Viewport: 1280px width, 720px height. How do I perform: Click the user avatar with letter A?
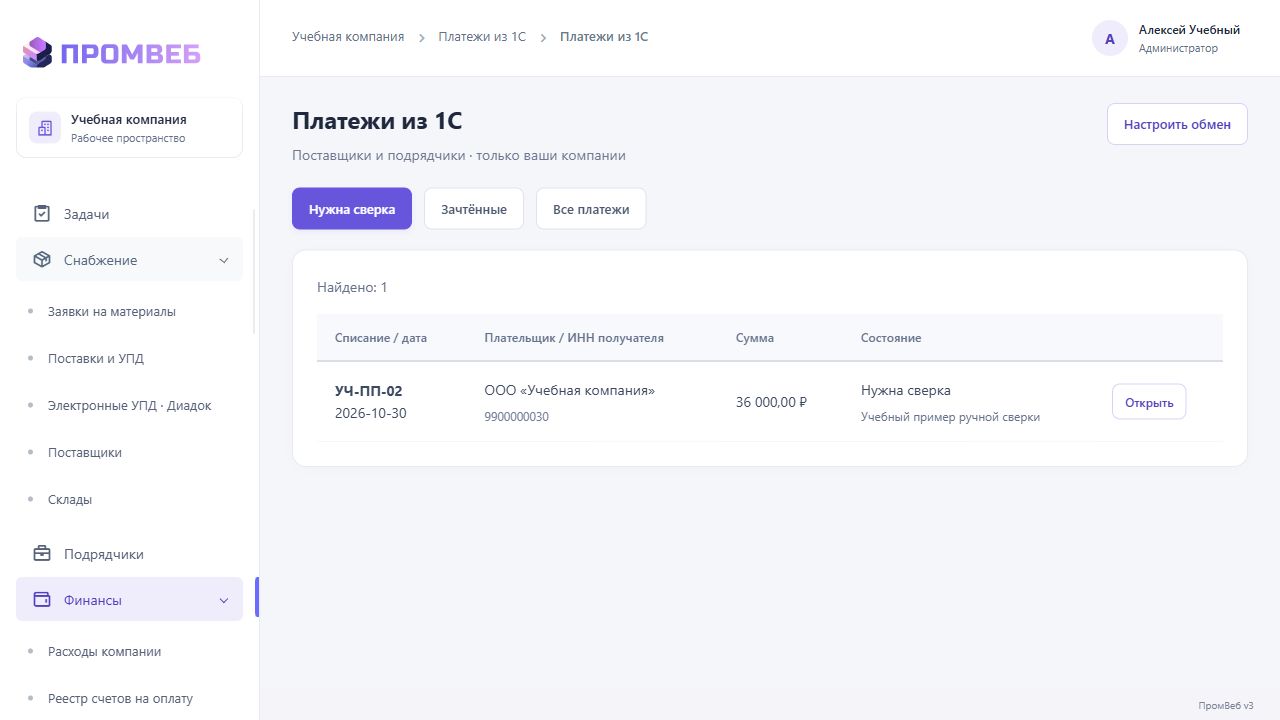point(1110,39)
